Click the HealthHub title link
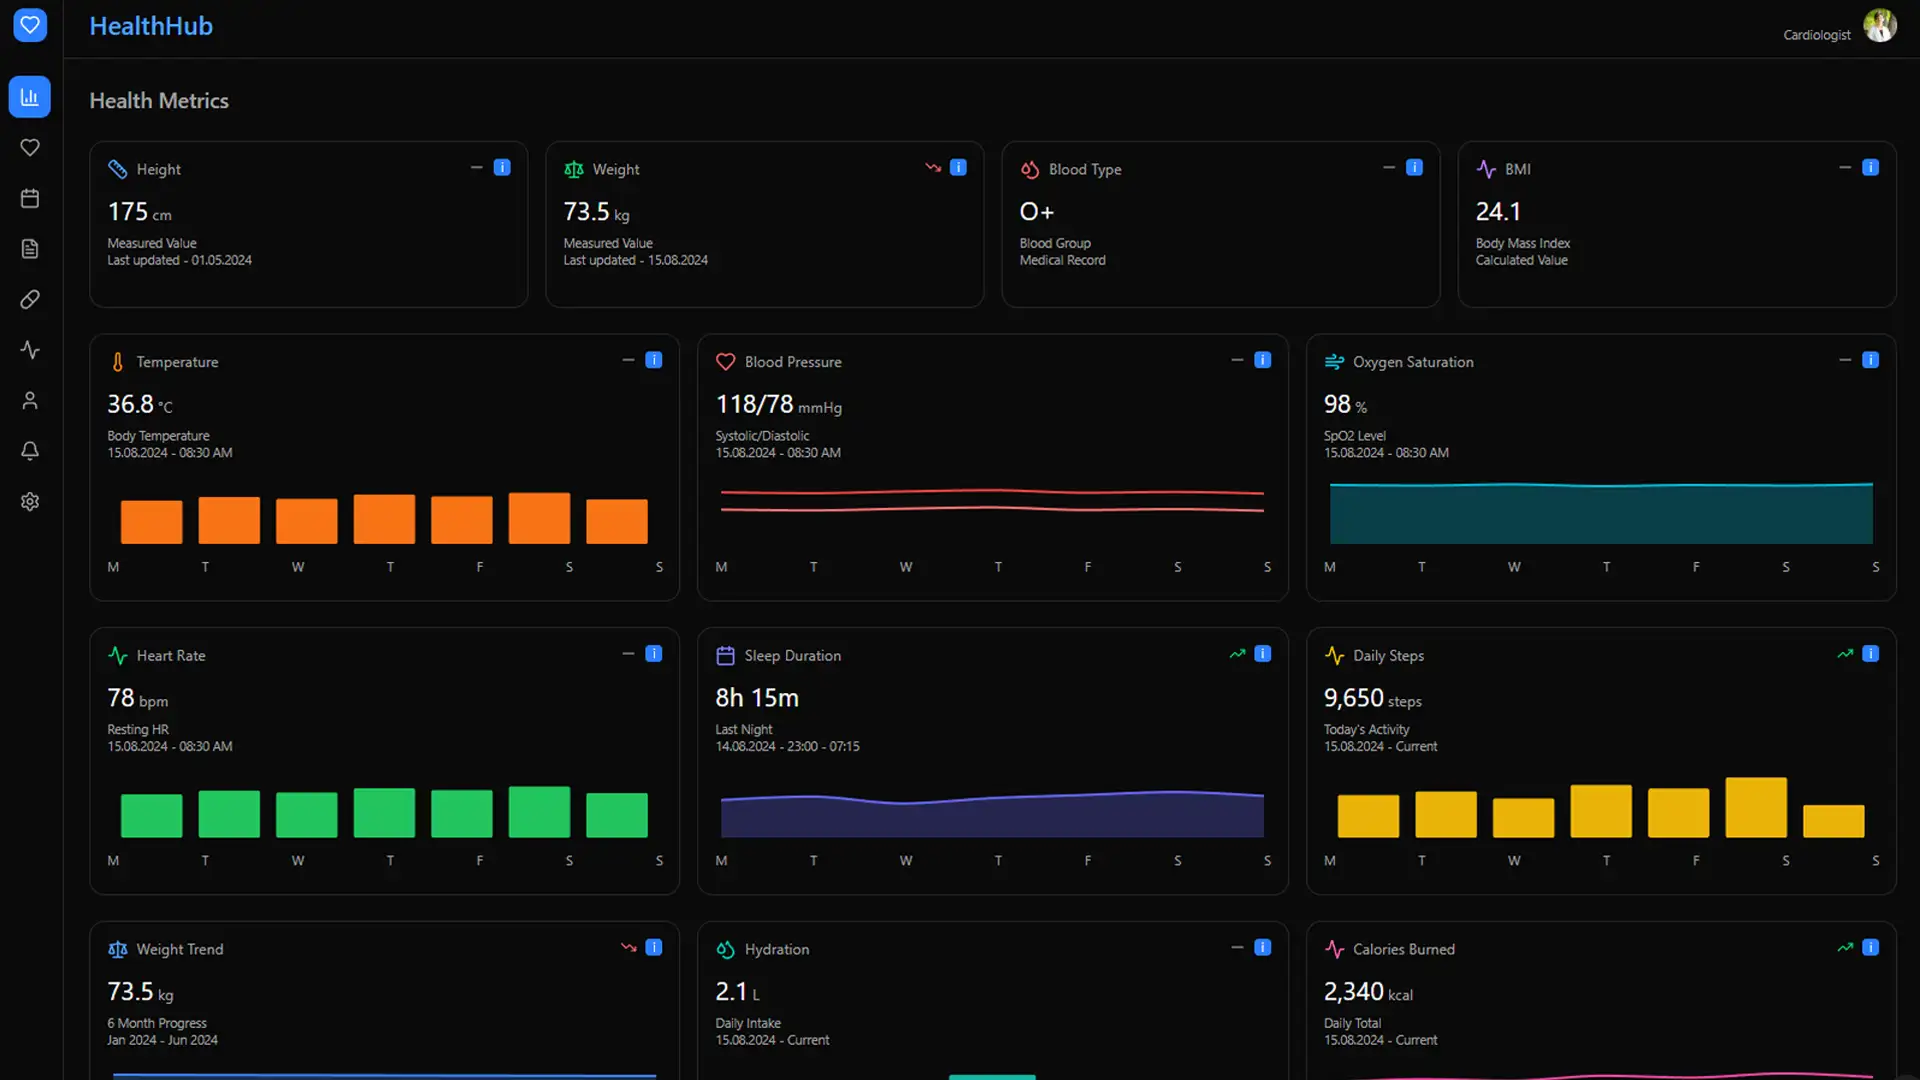Viewport: 1920px width, 1080px height. tap(151, 26)
